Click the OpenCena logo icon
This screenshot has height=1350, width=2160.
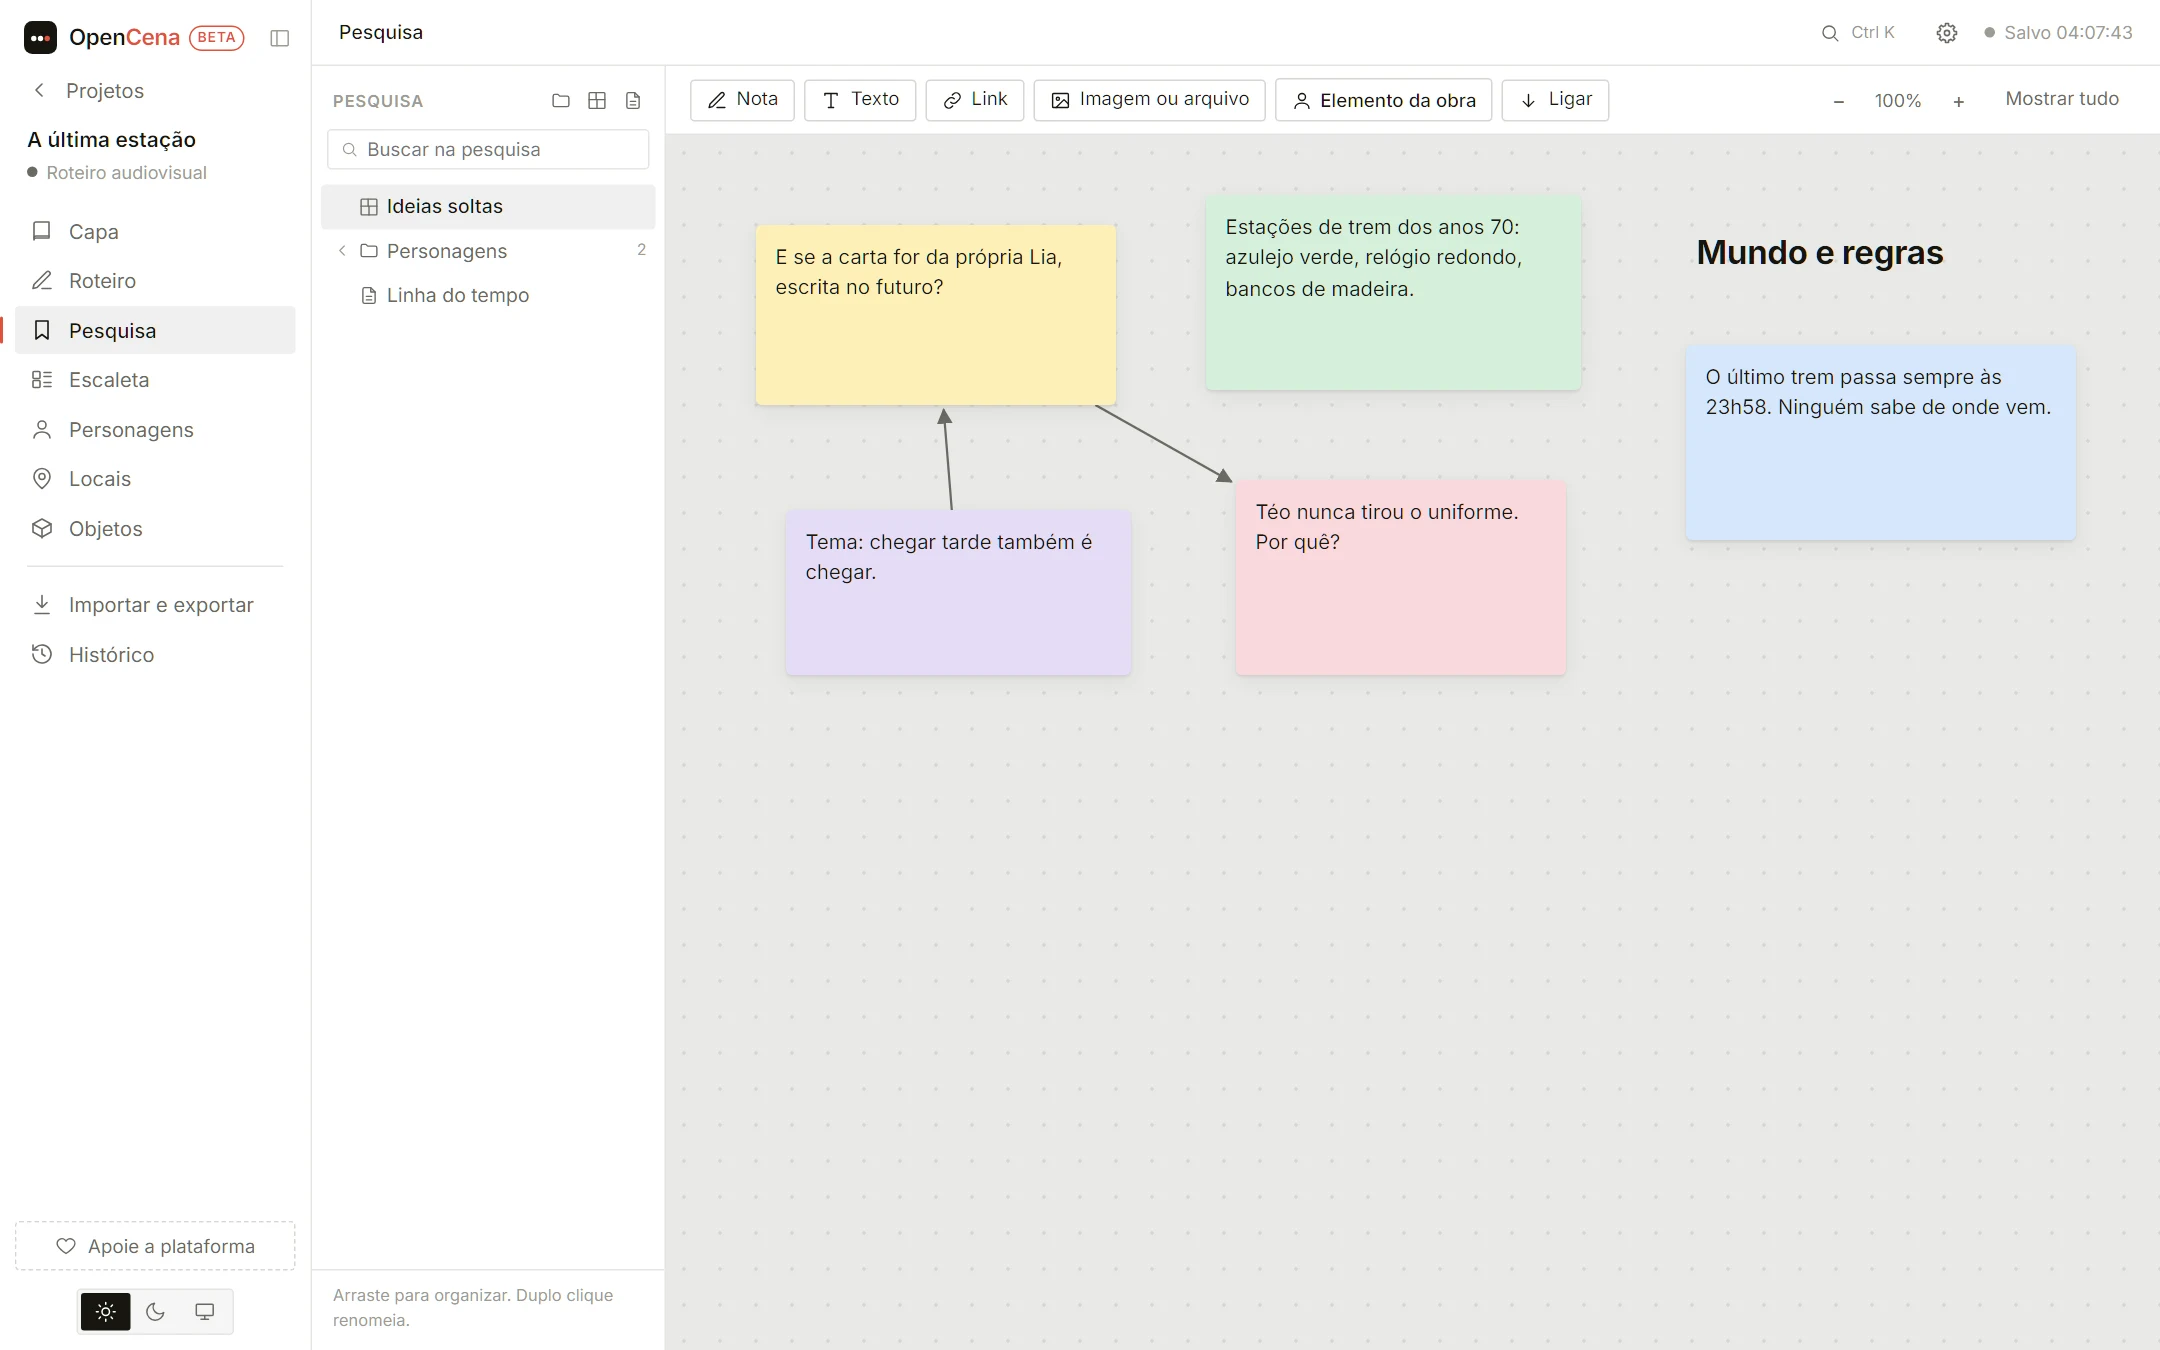[40, 38]
